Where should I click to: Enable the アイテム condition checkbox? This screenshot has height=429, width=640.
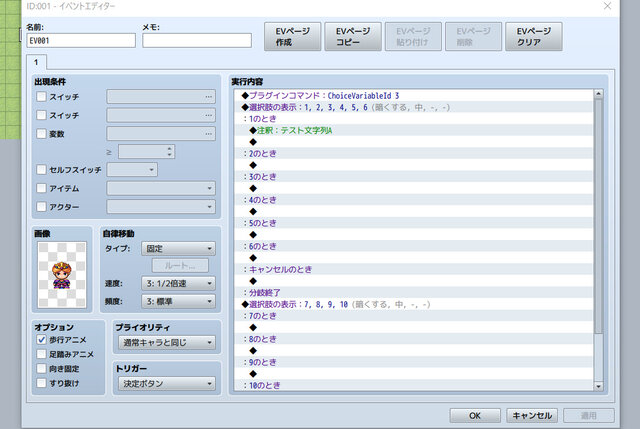click(x=41, y=188)
